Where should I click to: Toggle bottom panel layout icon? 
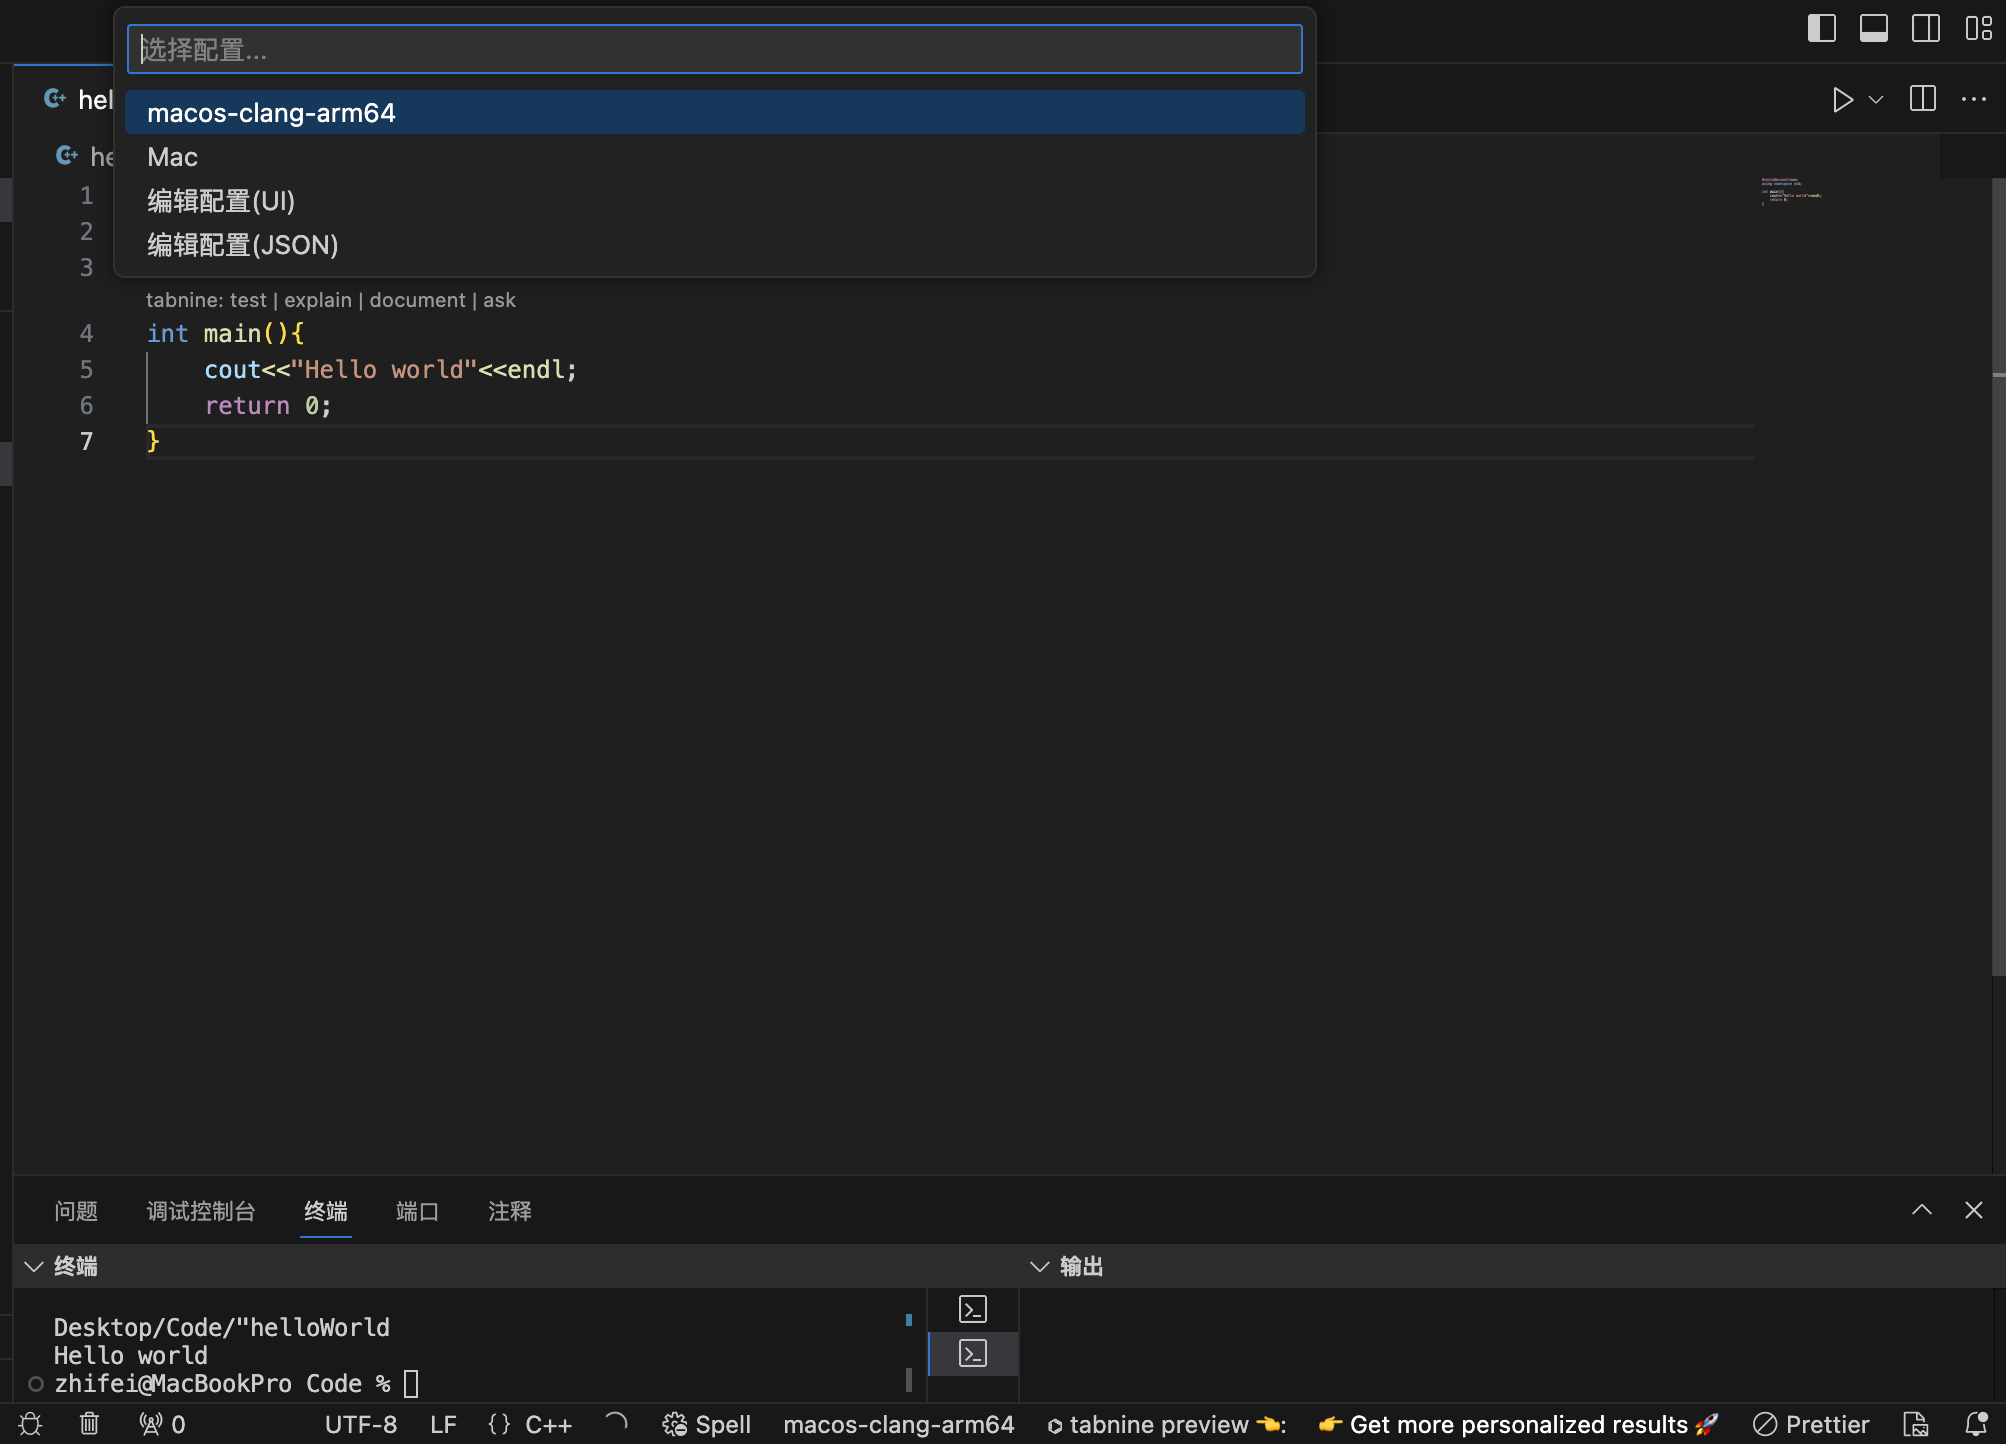pyautogui.click(x=1874, y=28)
